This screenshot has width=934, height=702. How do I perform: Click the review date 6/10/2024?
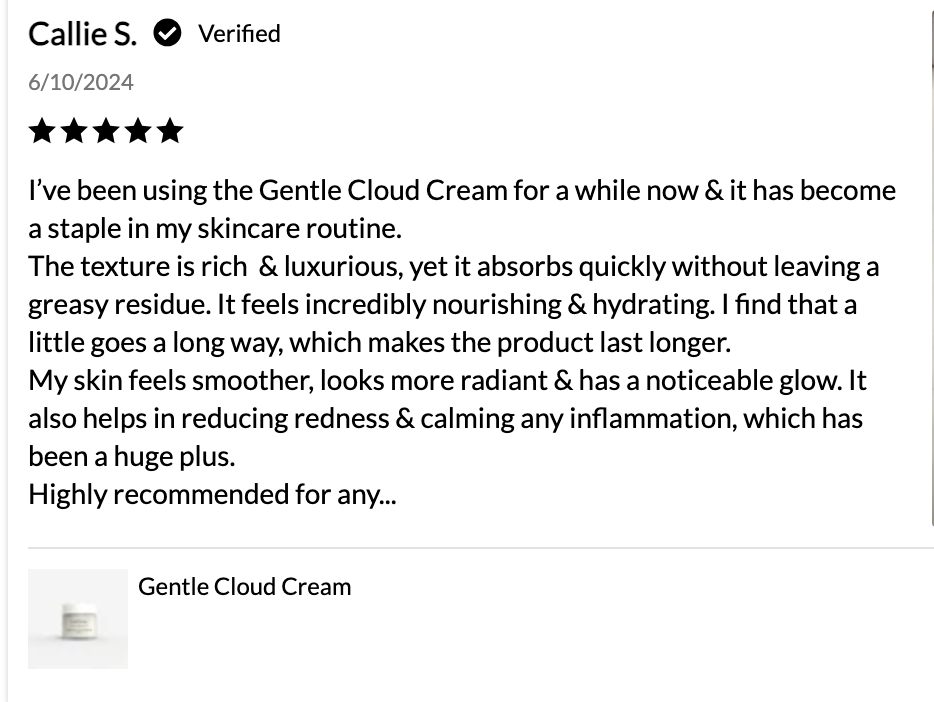click(x=81, y=82)
